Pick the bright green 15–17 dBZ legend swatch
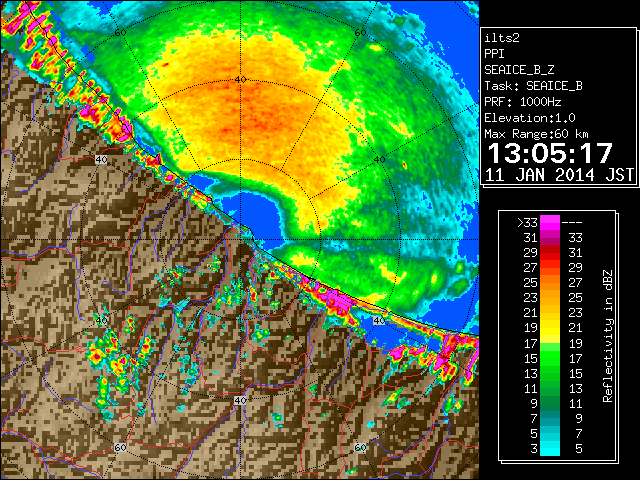 (550, 358)
